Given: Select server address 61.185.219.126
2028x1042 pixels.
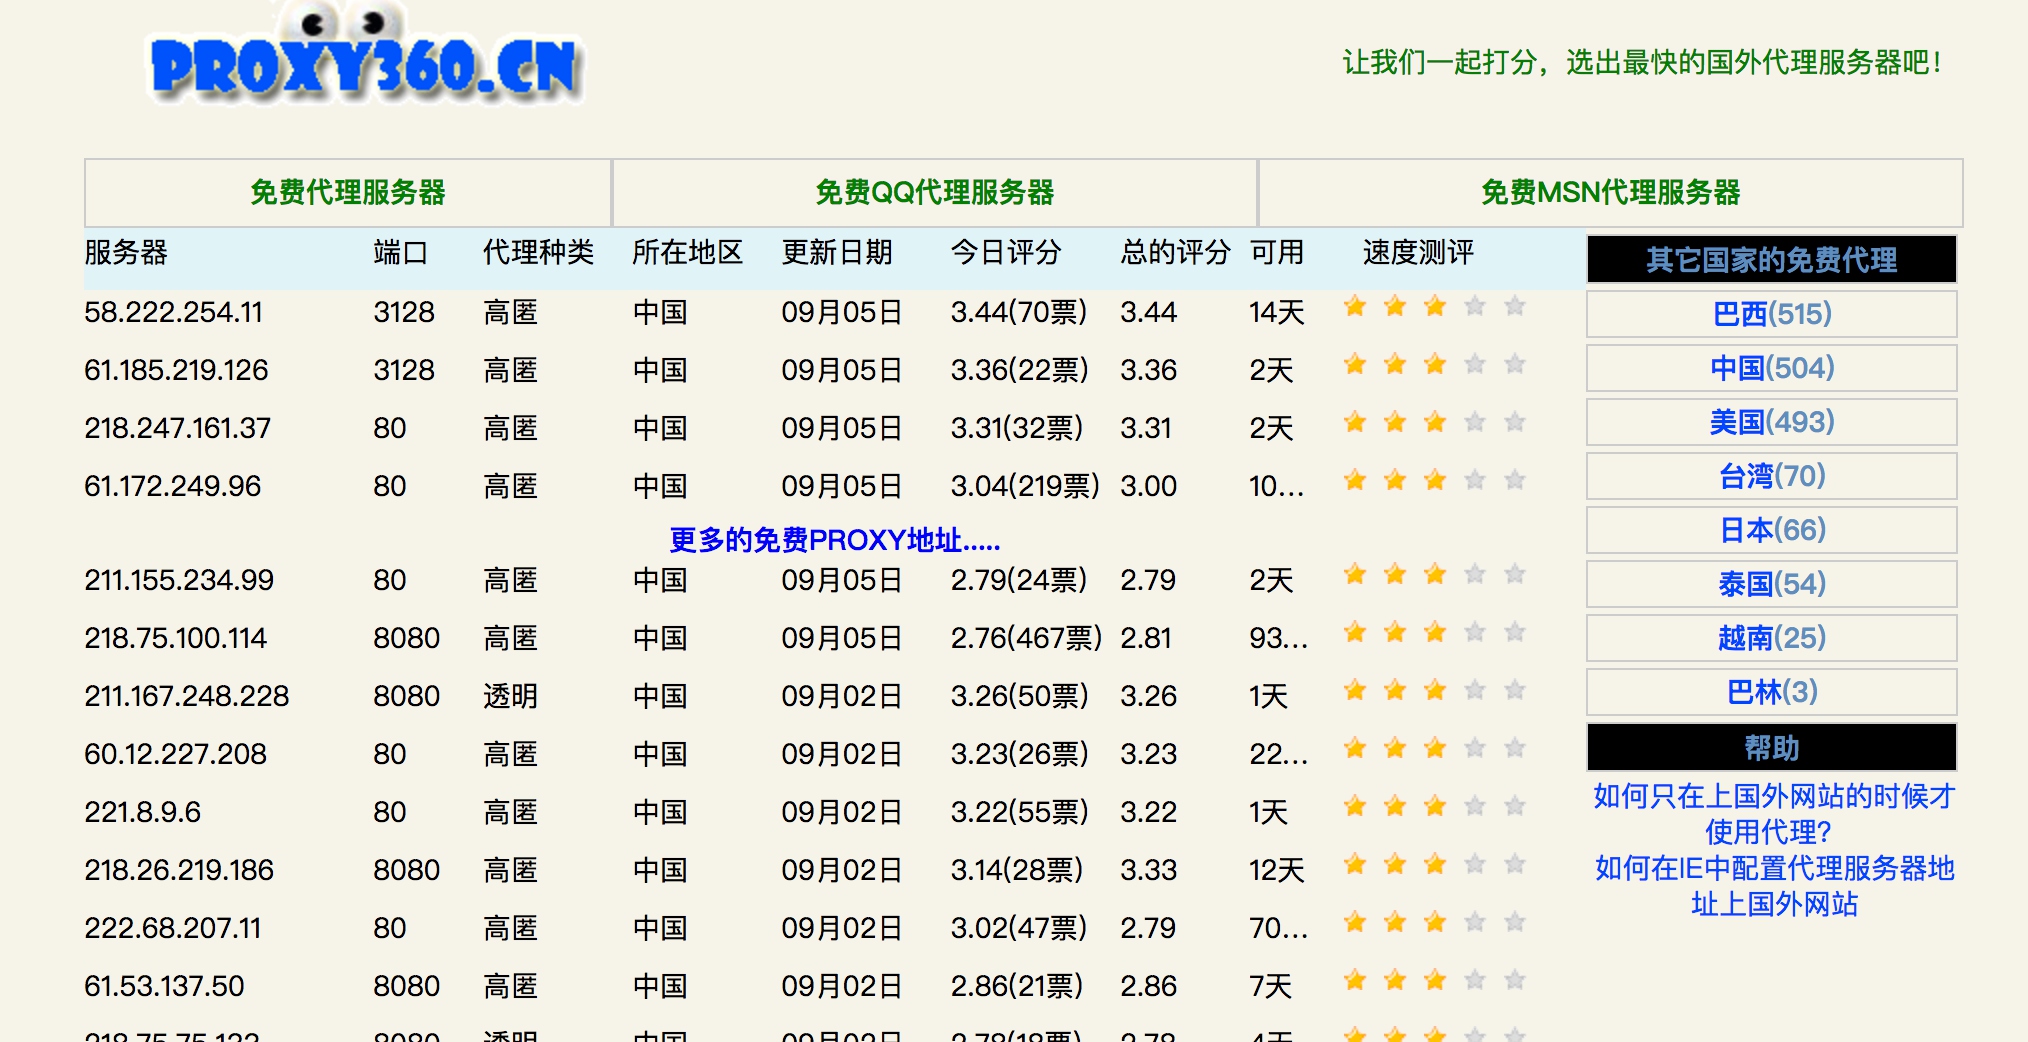Looking at the screenshot, I should [176, 370].
